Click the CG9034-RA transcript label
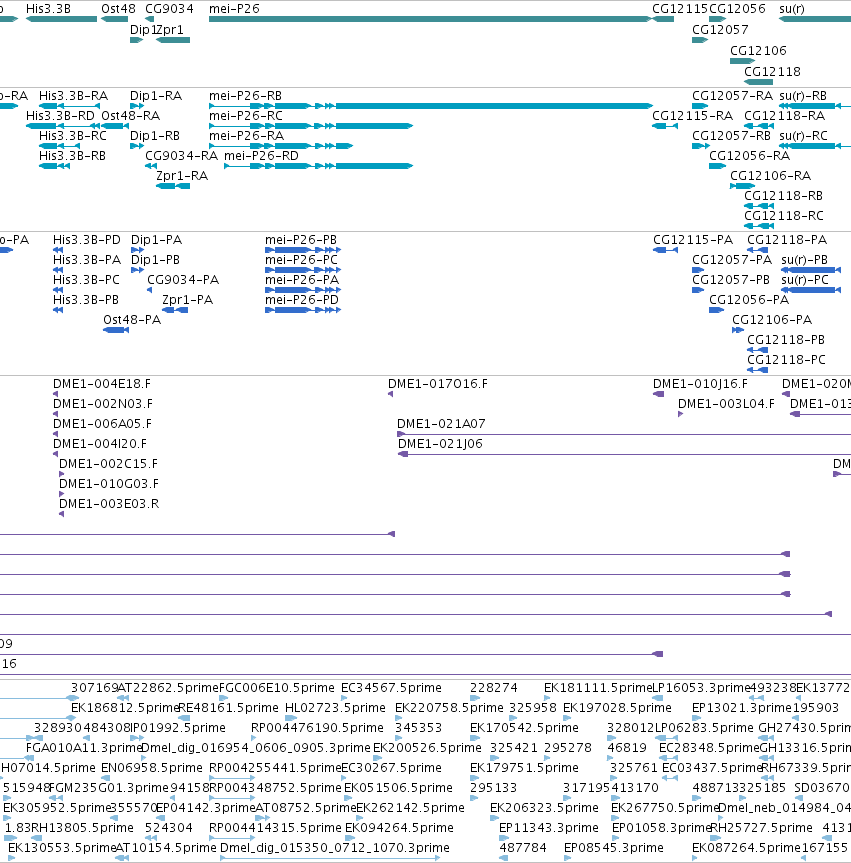This screenshot has height=863, width=851. pyautogui.click(x=182, y=156)
